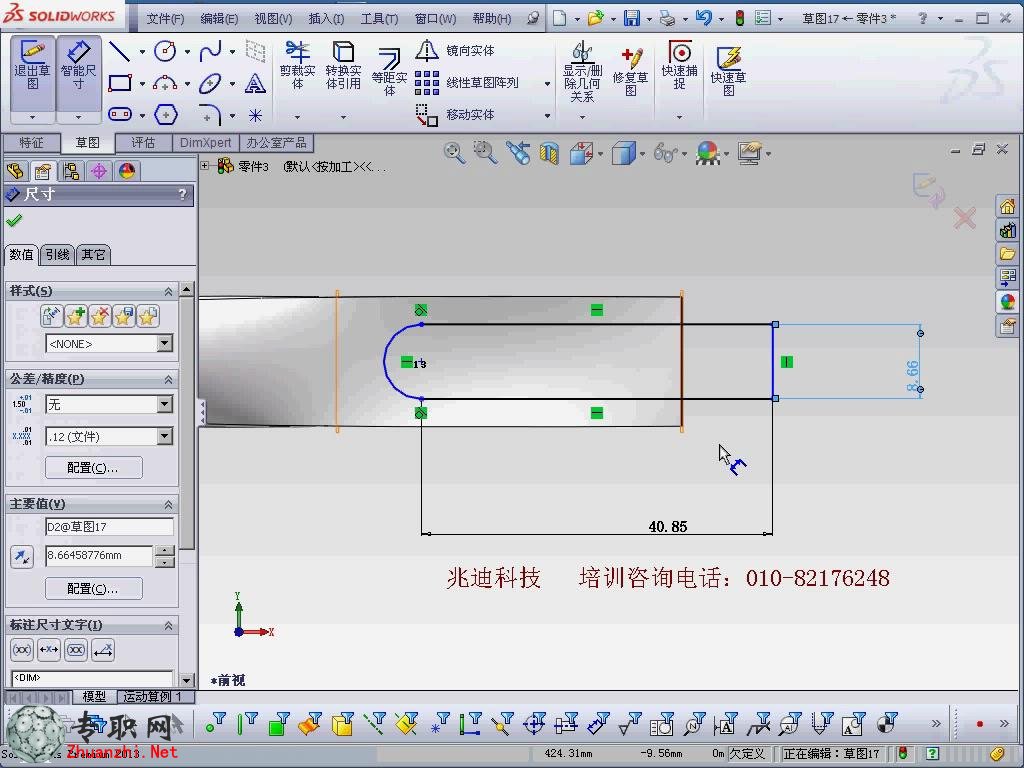Switch to the 运动算例 1 bottom tab
1024x768 pixels.
coord(152,697)
